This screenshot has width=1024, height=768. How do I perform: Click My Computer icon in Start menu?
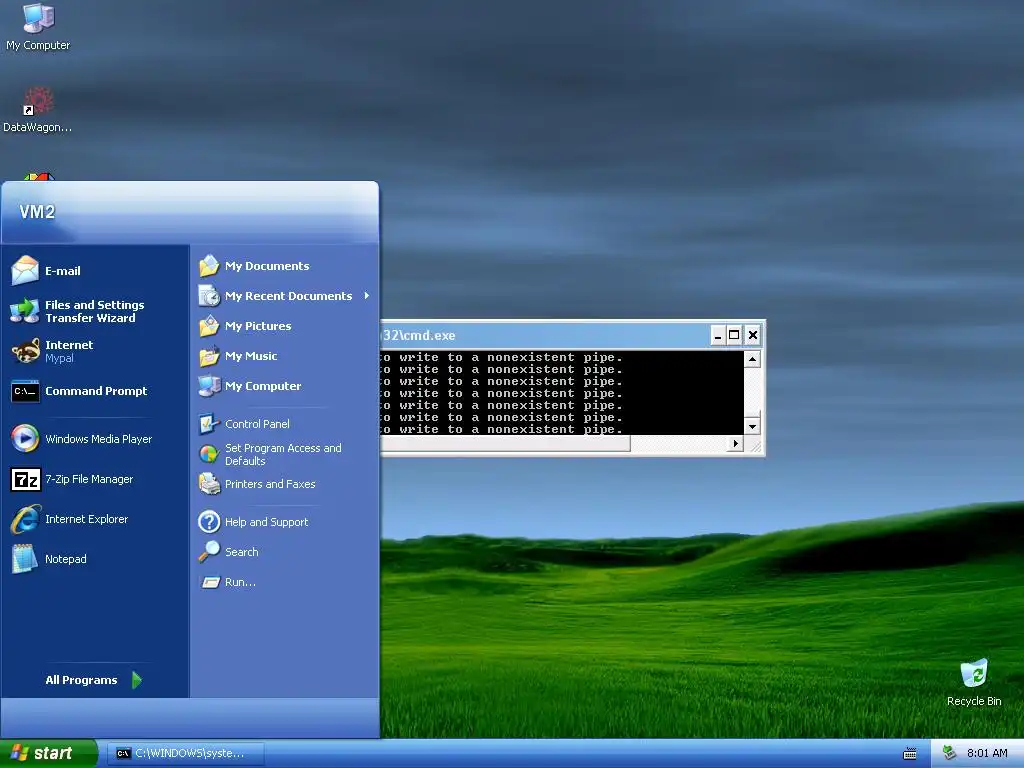pyautogui.click(x=209, y=386)
